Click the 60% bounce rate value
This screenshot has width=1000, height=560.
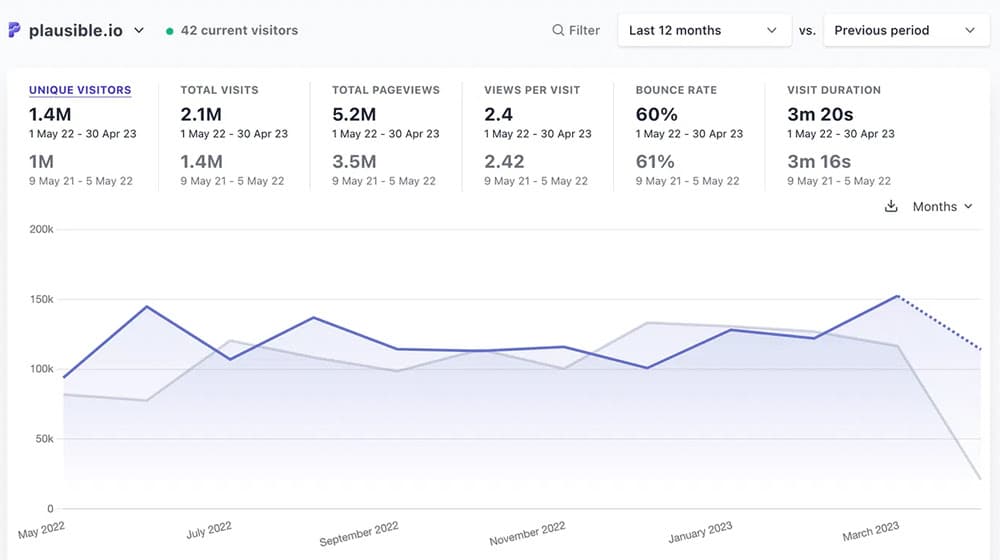tap(656, 114)
